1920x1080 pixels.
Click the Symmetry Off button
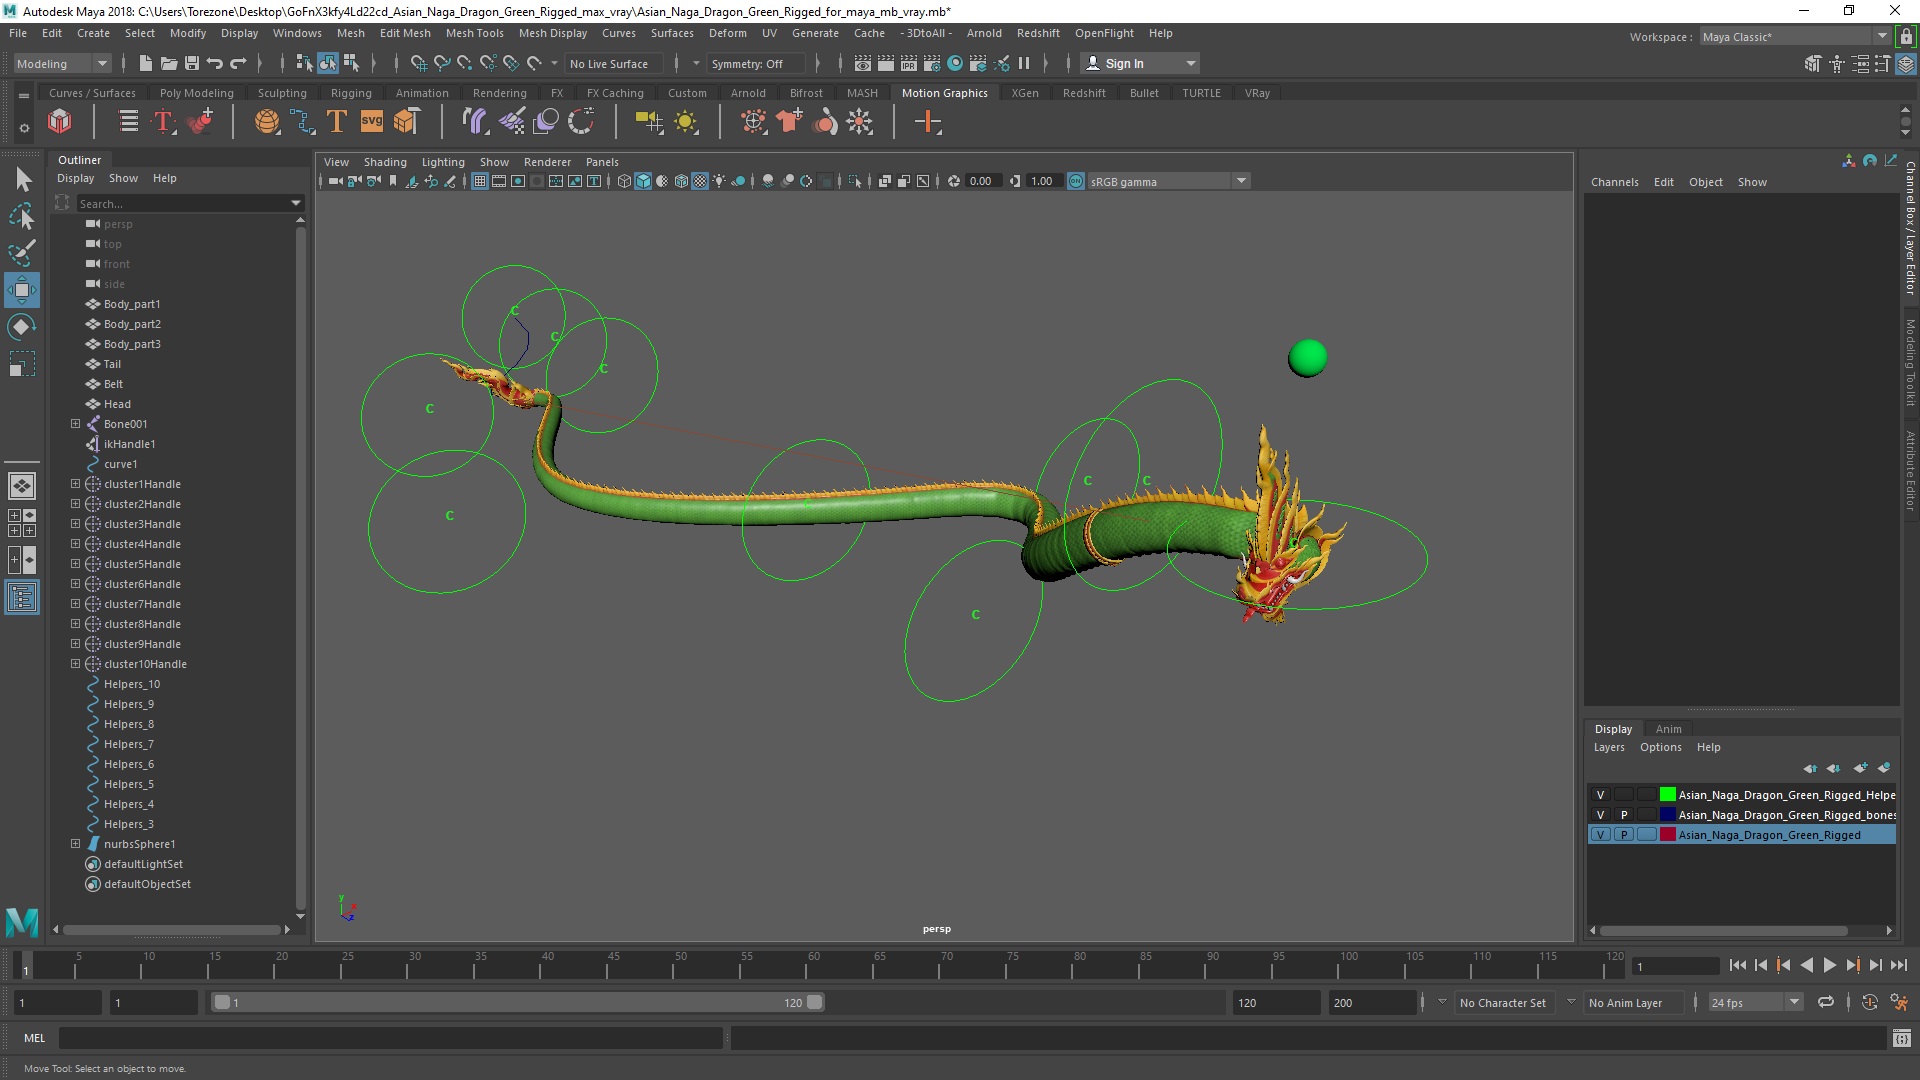pos(745,62)
